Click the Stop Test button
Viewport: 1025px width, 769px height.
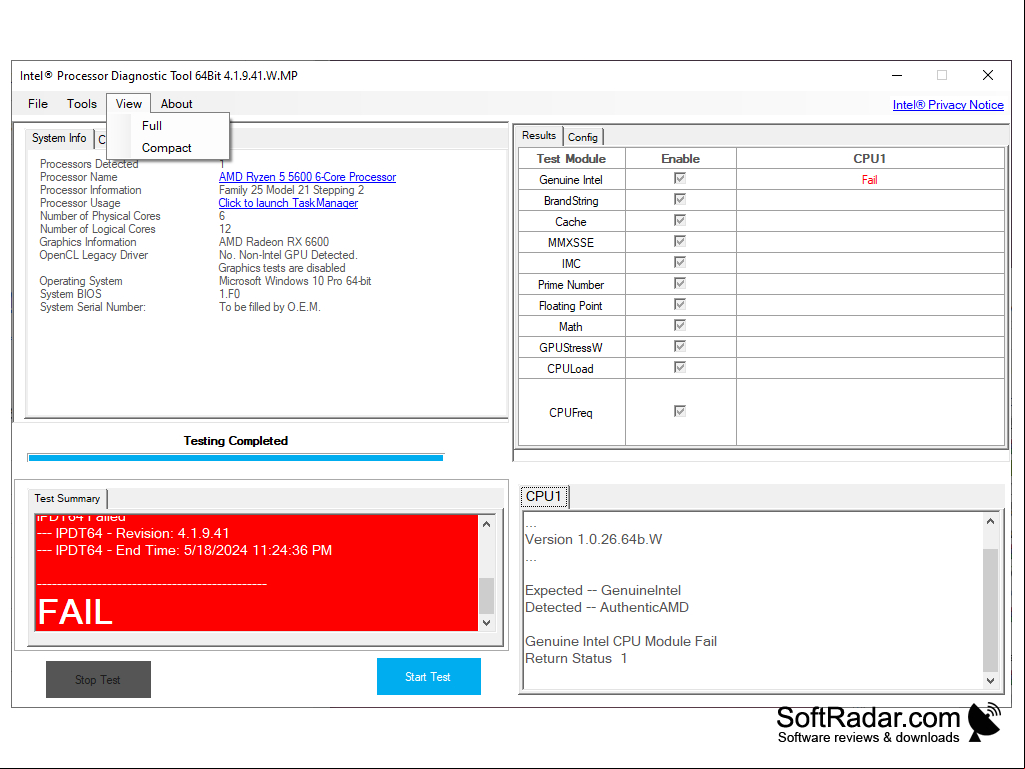pyautogui.click(x=98, y=679)
